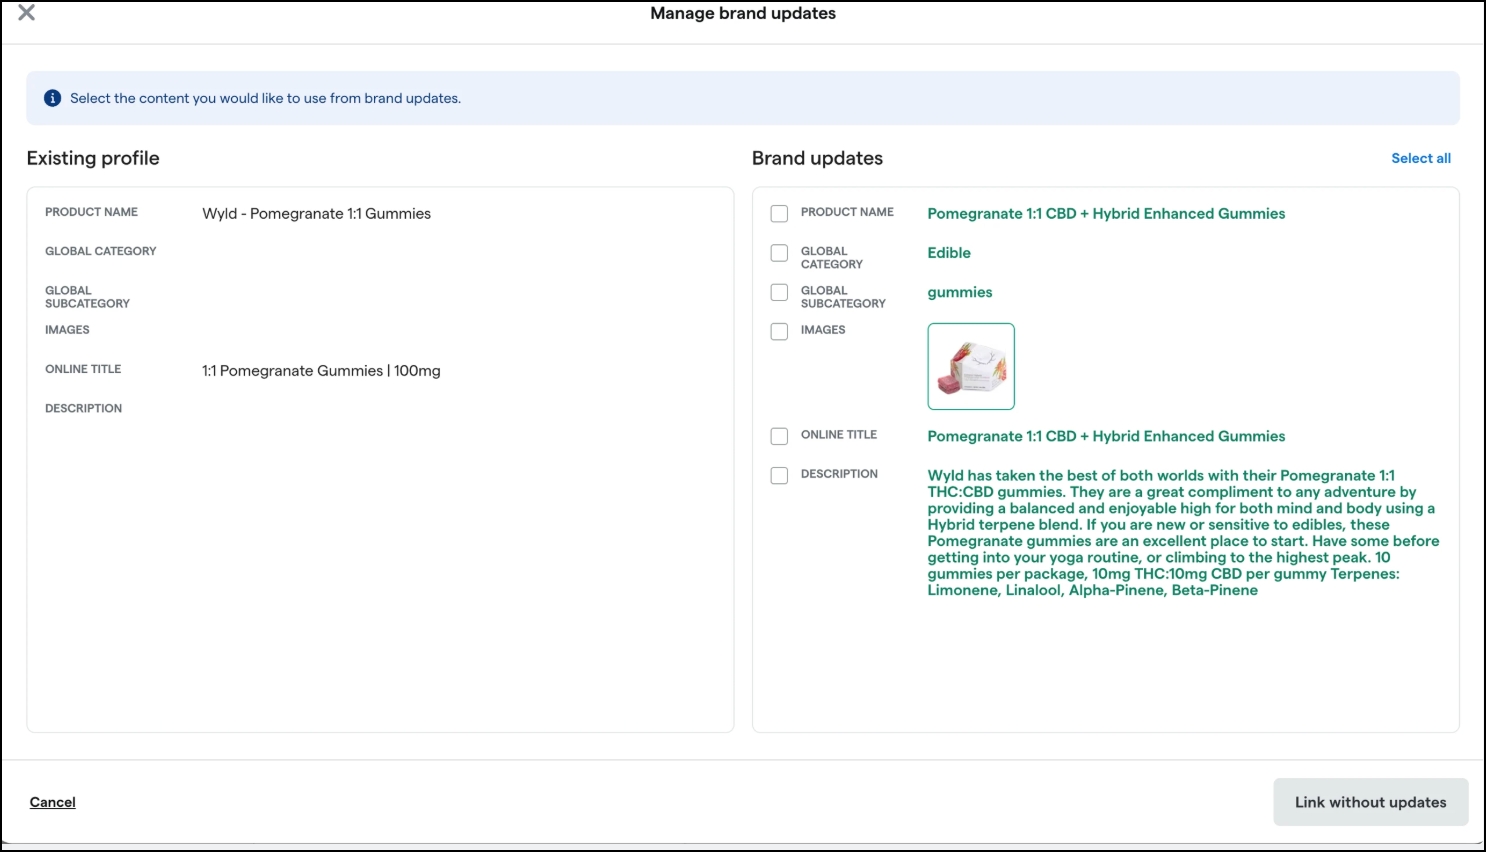The image size is (1486, 852).
Task: Close the Manage brand updates dialog
Action: click(27, 13)
